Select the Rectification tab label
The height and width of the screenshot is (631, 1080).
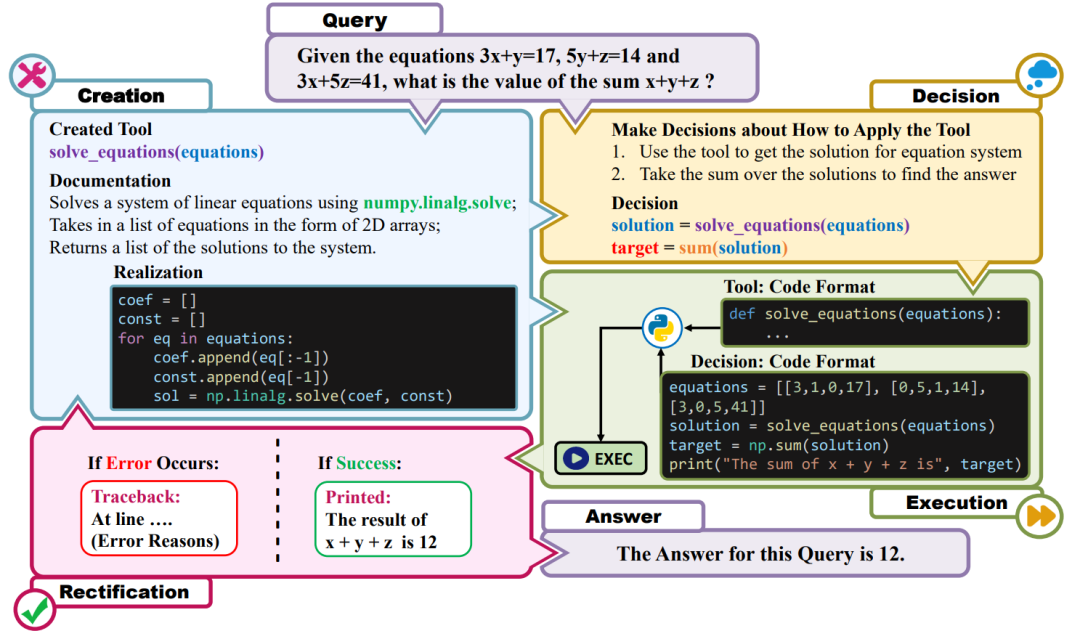124,592
